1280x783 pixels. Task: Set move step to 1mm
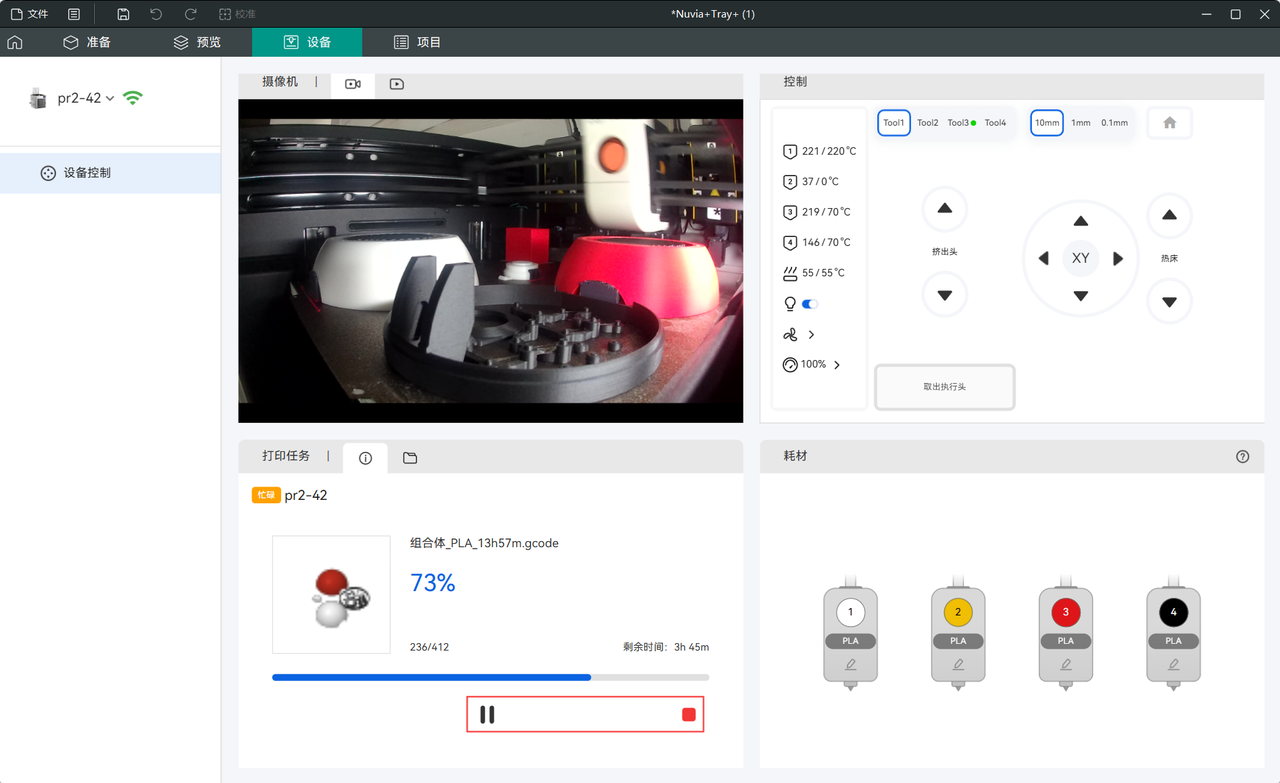tap(1081, 123)
